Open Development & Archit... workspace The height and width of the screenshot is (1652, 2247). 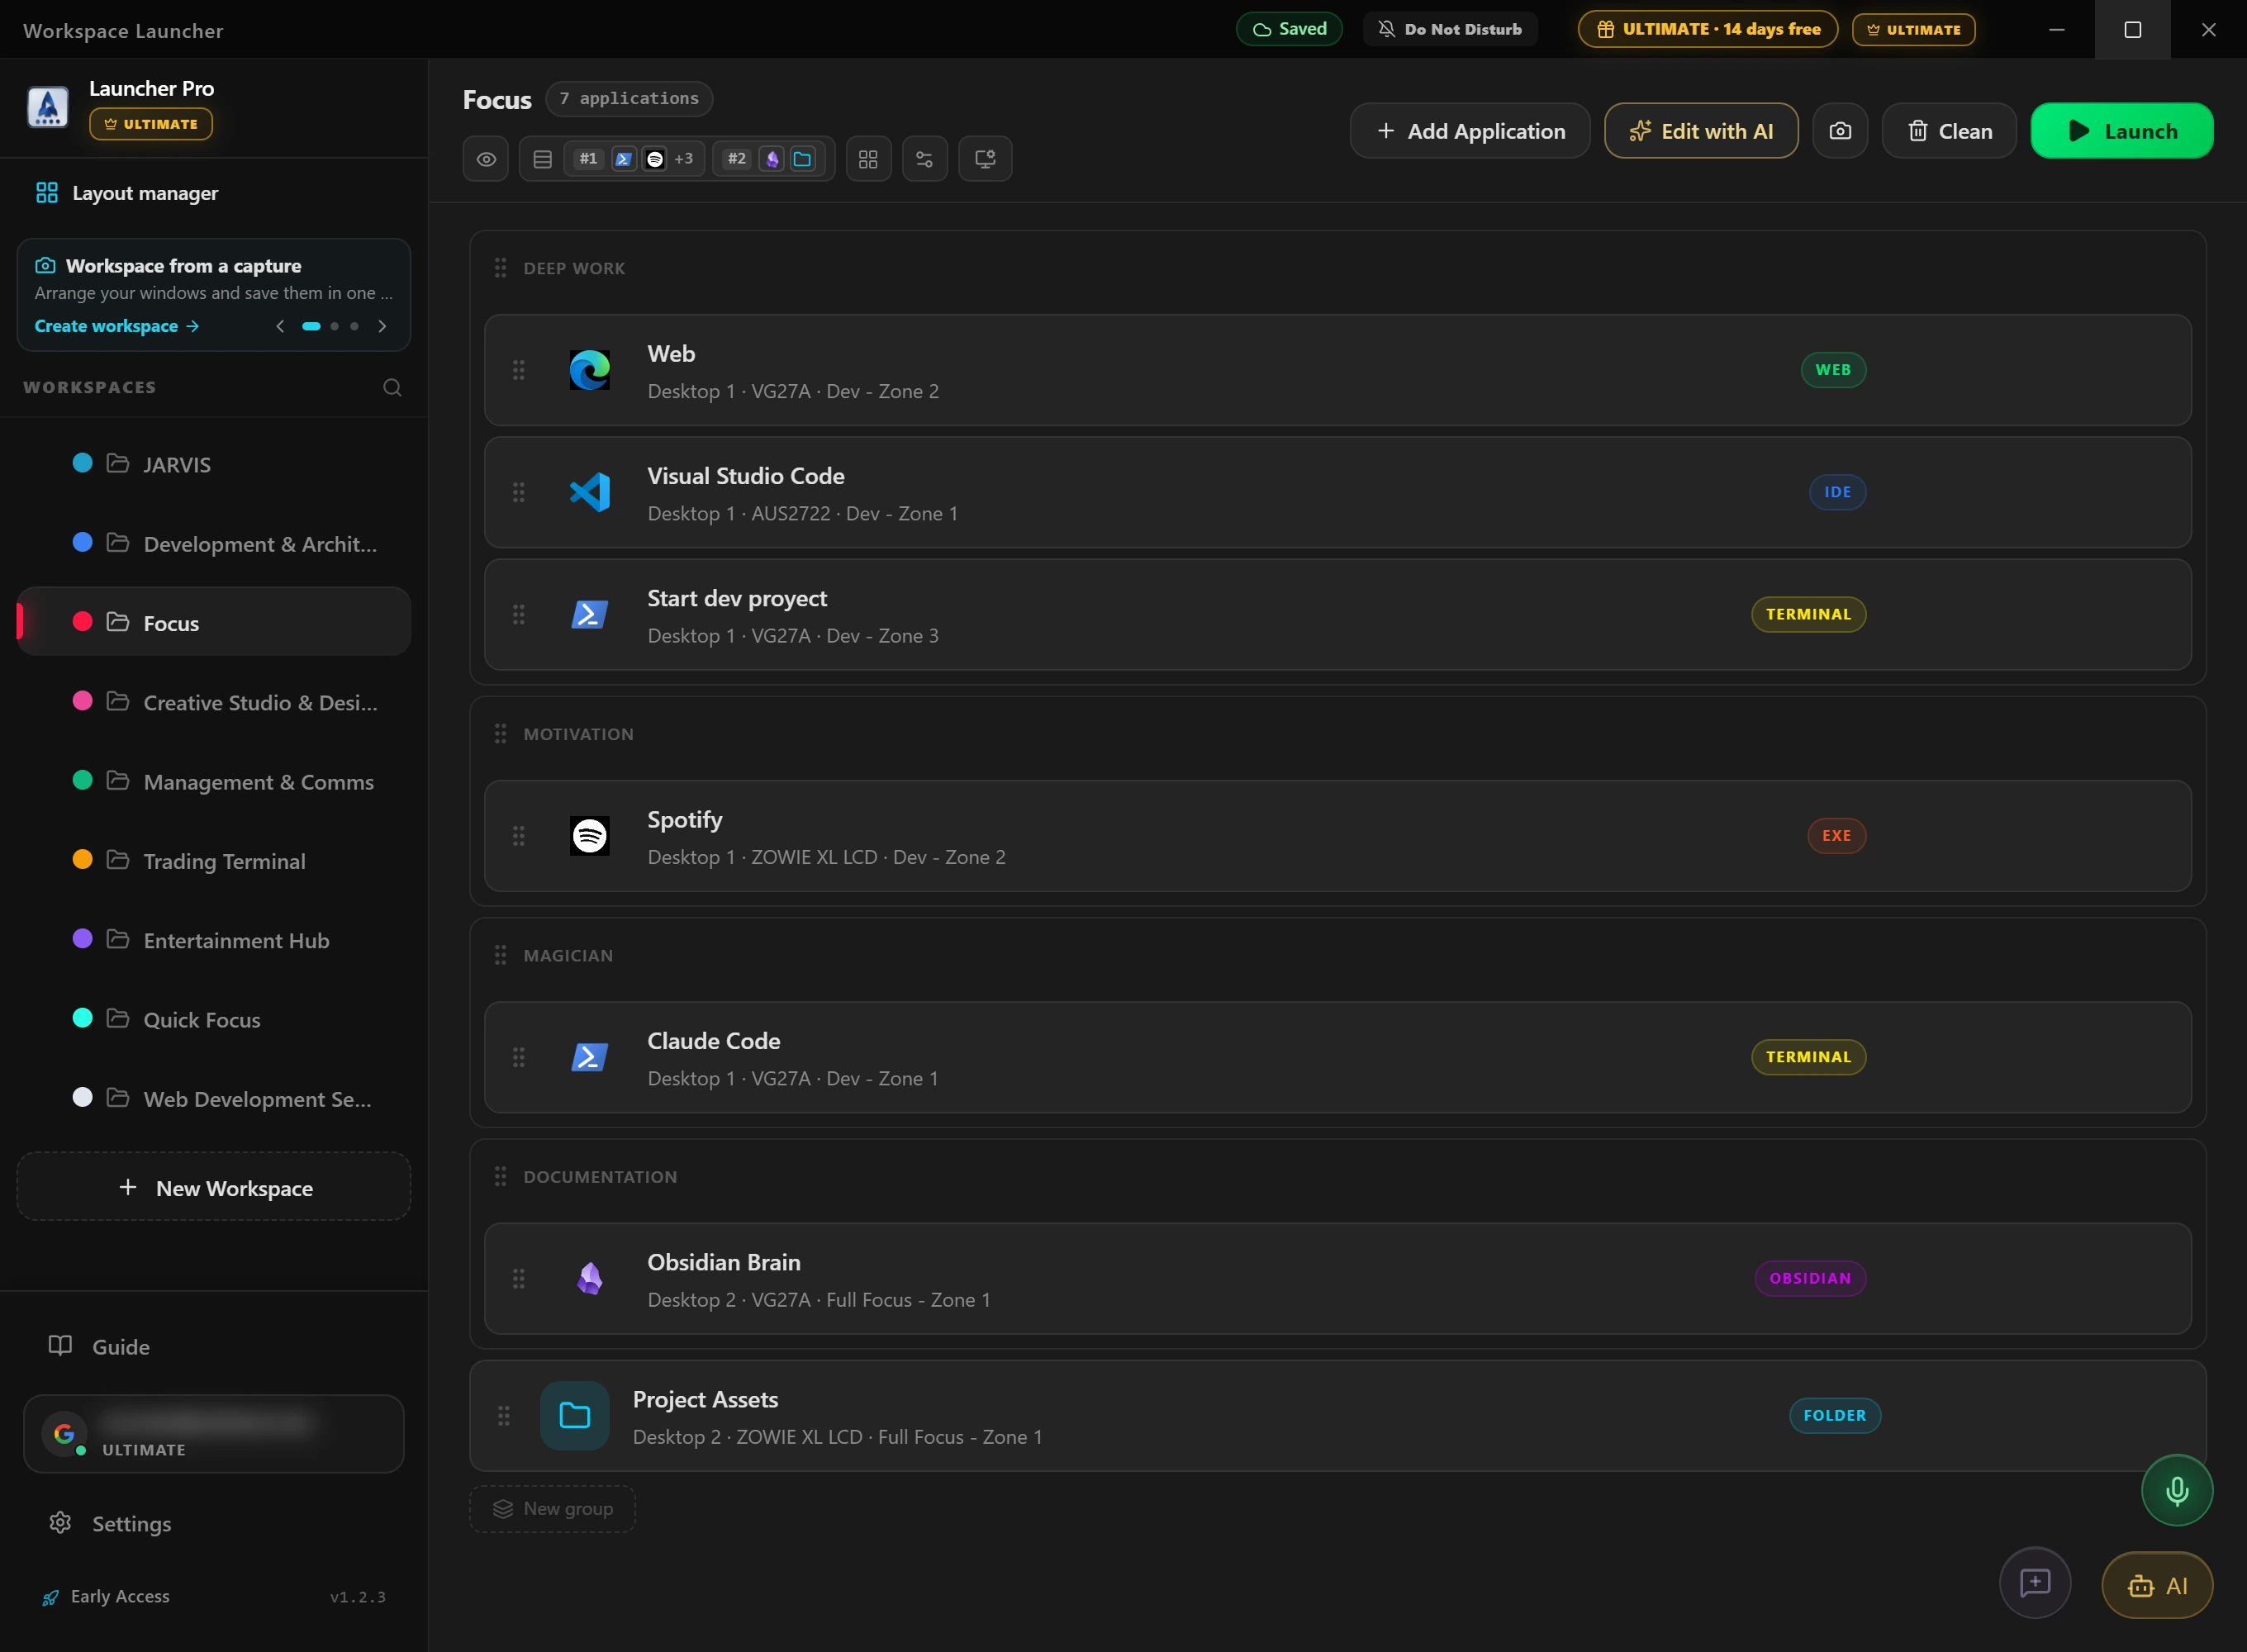(214, 543)
